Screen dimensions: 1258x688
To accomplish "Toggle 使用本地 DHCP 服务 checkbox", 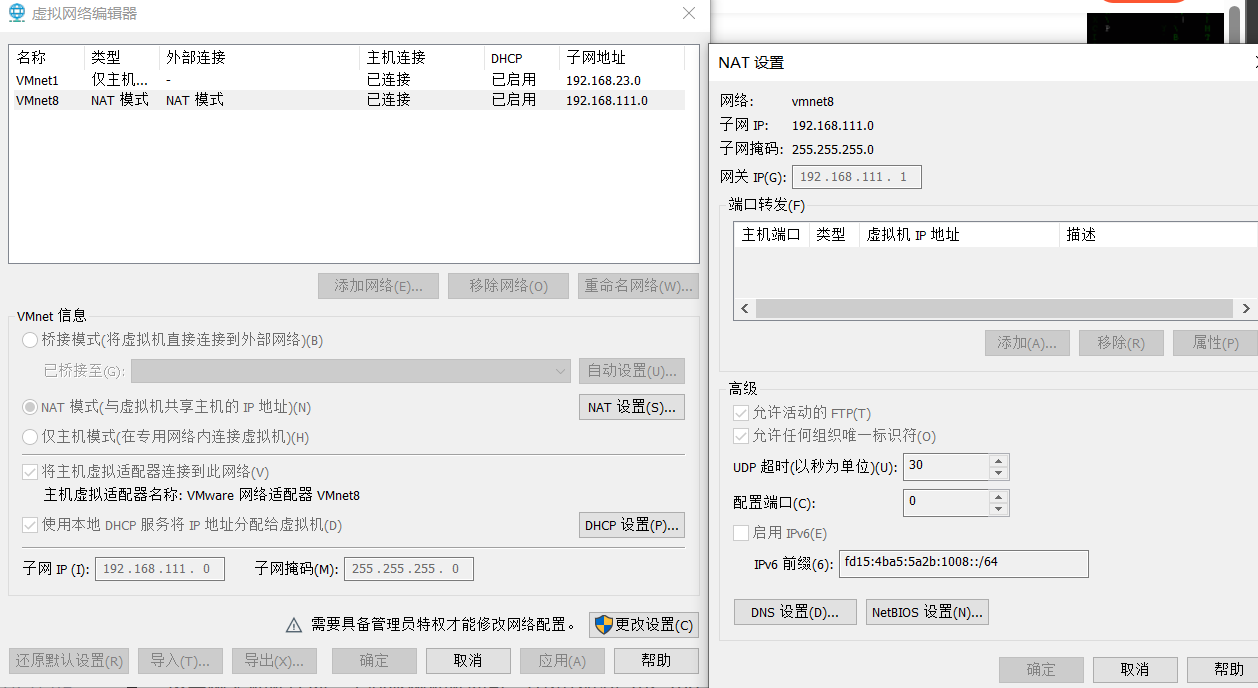I will point(30,525).
